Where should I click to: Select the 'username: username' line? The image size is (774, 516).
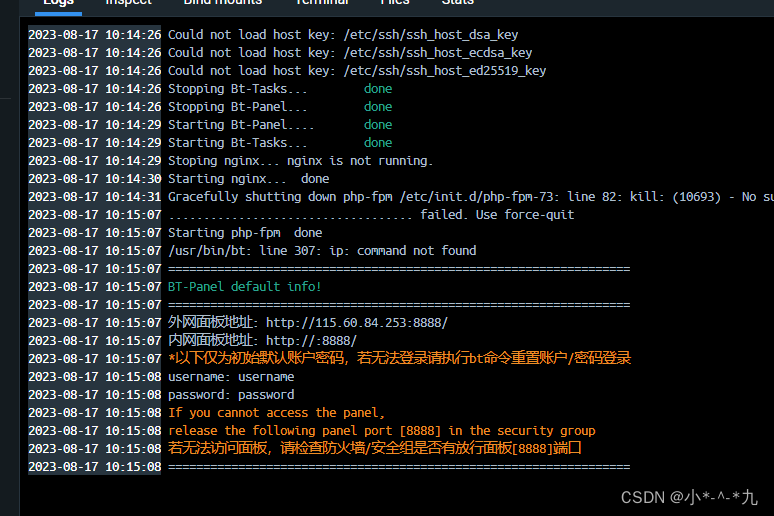point(231,377)
